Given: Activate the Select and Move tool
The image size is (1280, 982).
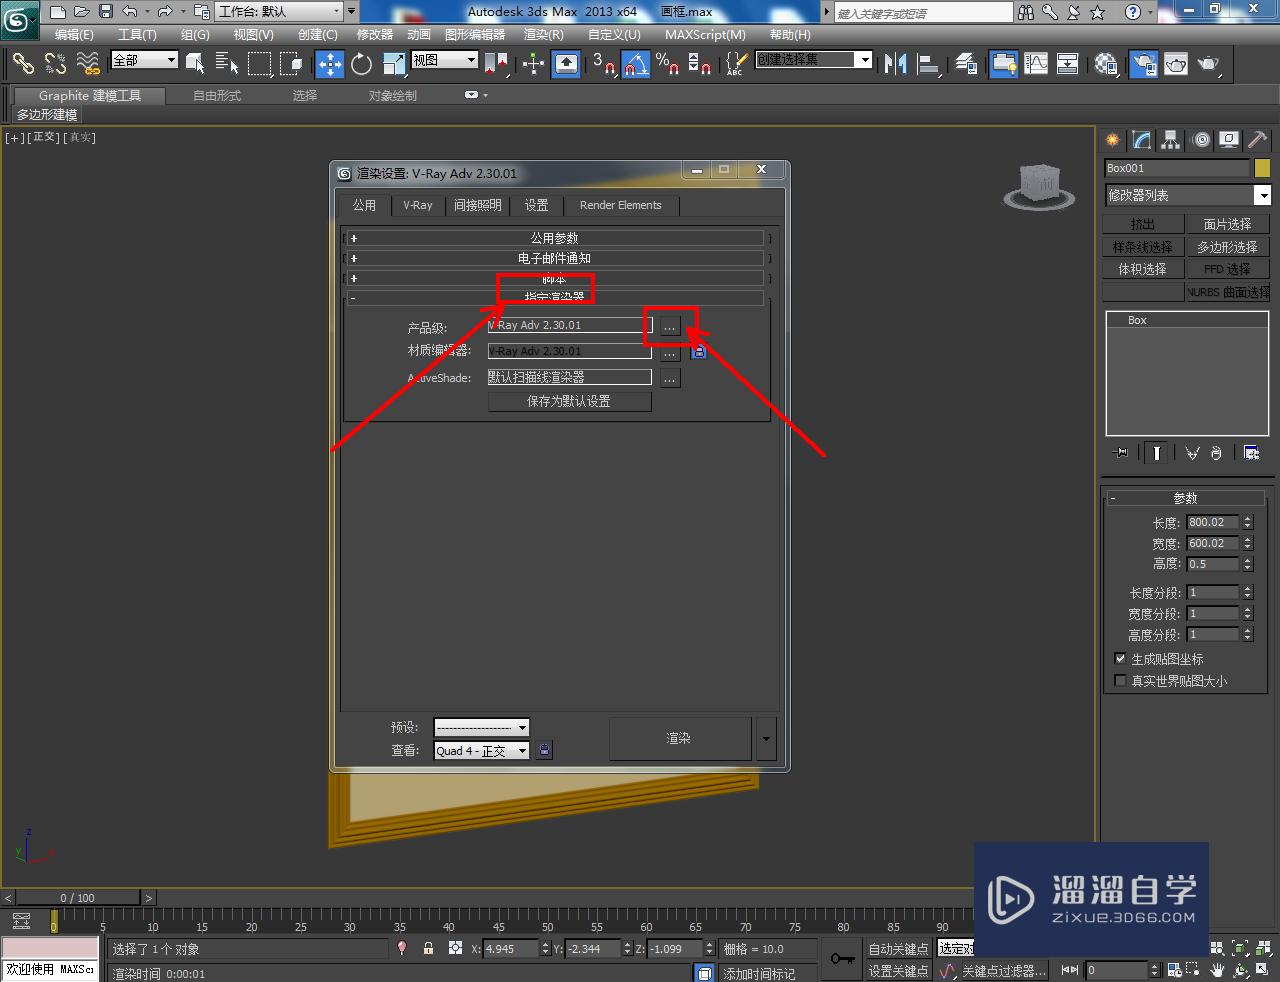Looking at the screenshot, I should click(330, 64).
